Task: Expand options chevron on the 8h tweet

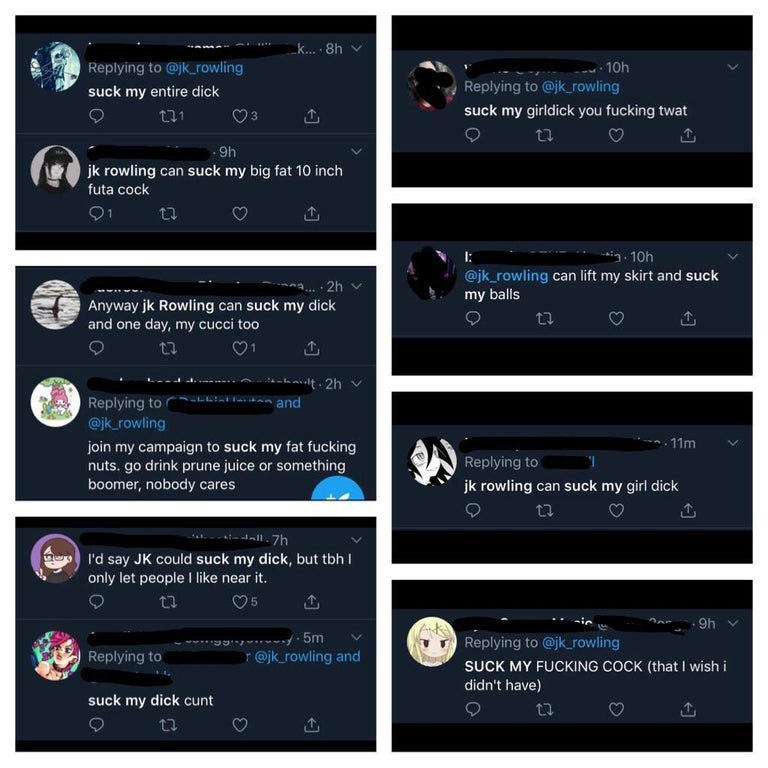Action: coord(357,48)
